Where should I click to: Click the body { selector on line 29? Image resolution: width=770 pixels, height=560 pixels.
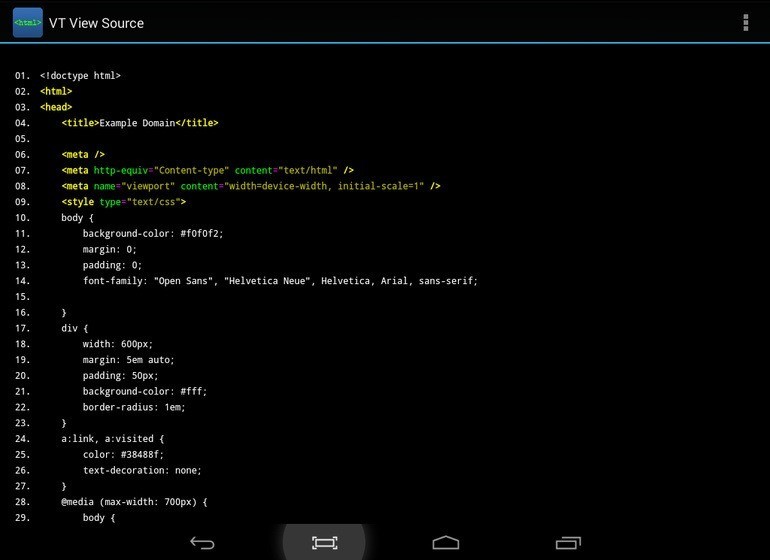click(x=99, y=518)
